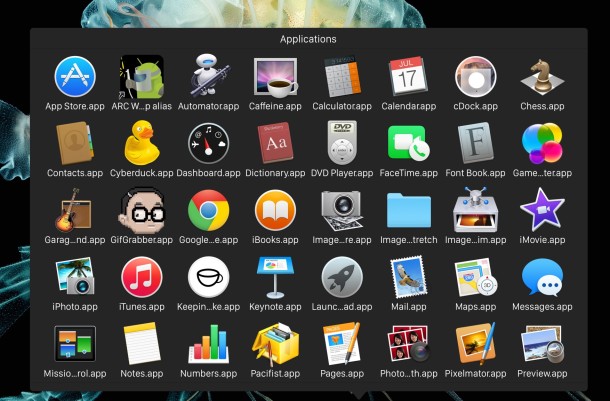Launch the Maps app icon
Image resolution: width=610 pixels, height=401 pixels.
click(x=475, y=277)
